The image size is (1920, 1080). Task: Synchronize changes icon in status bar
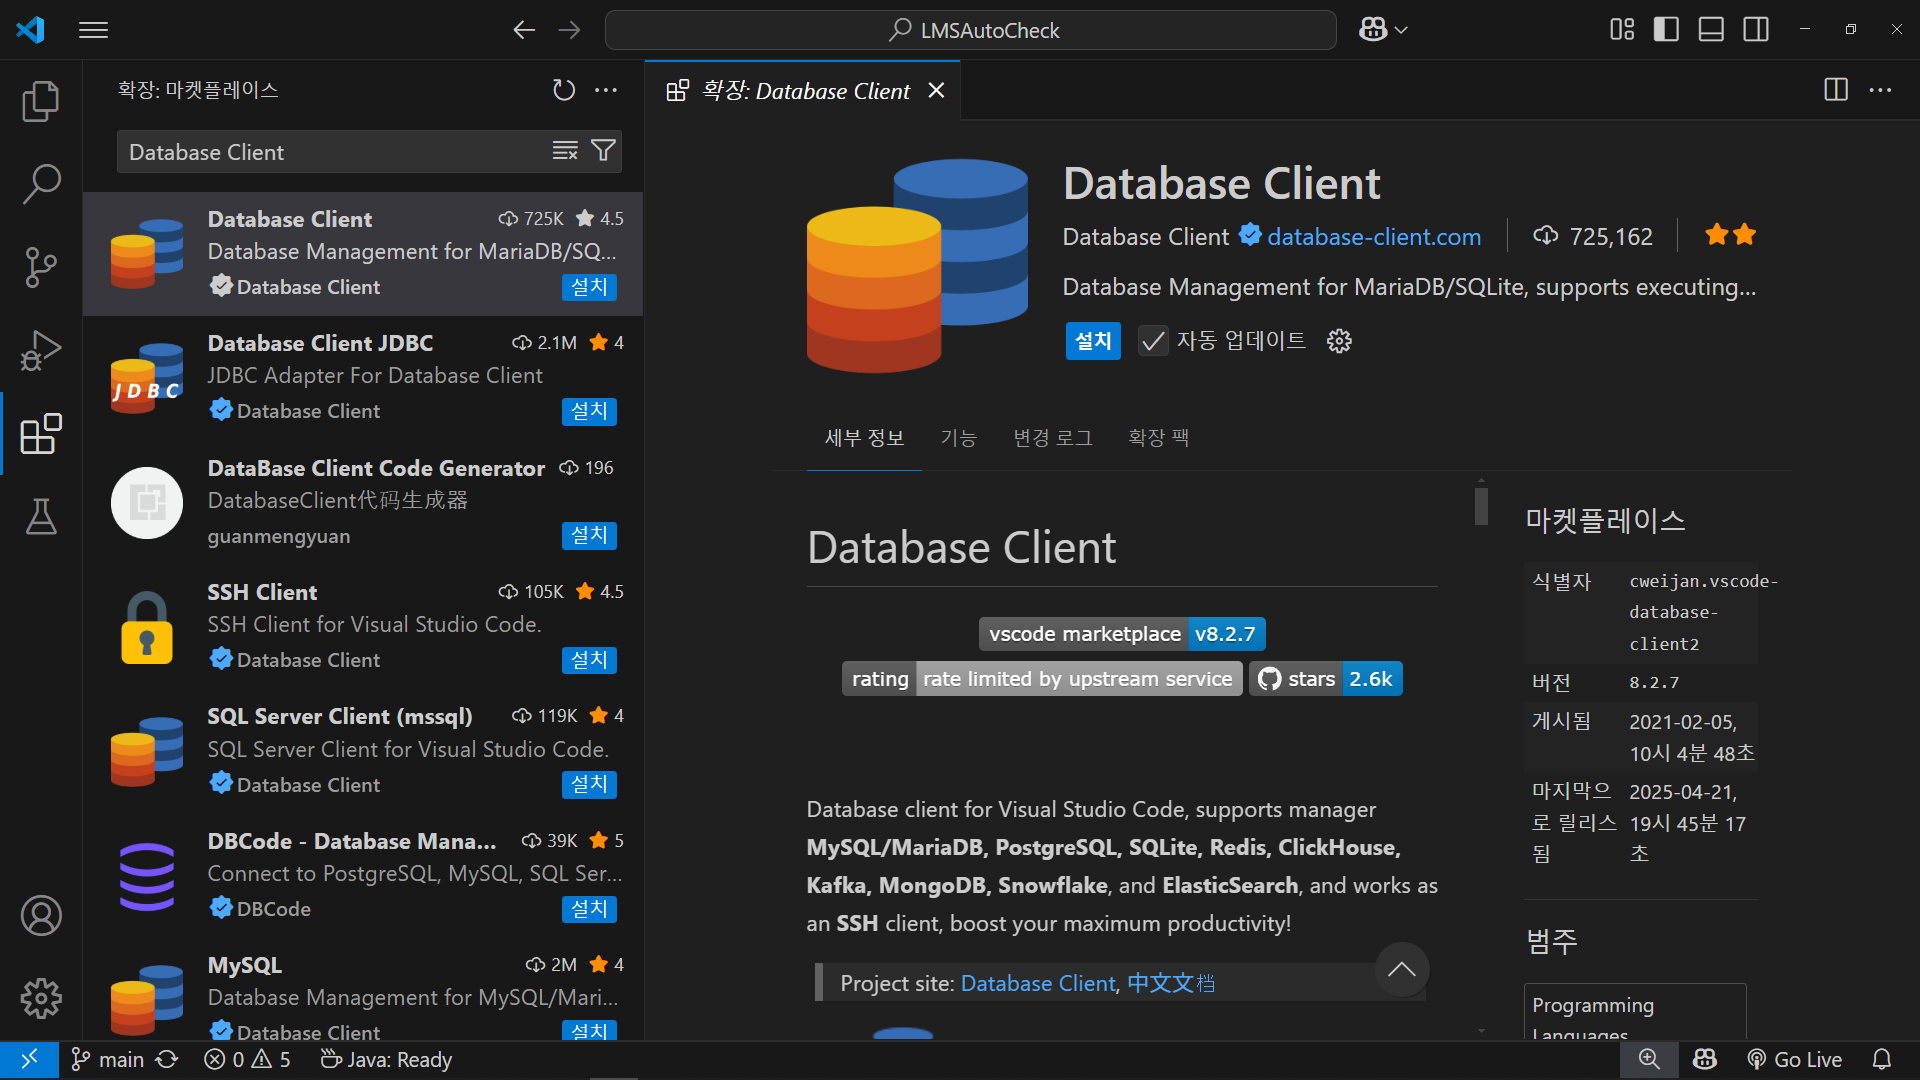coord(167,1059)
